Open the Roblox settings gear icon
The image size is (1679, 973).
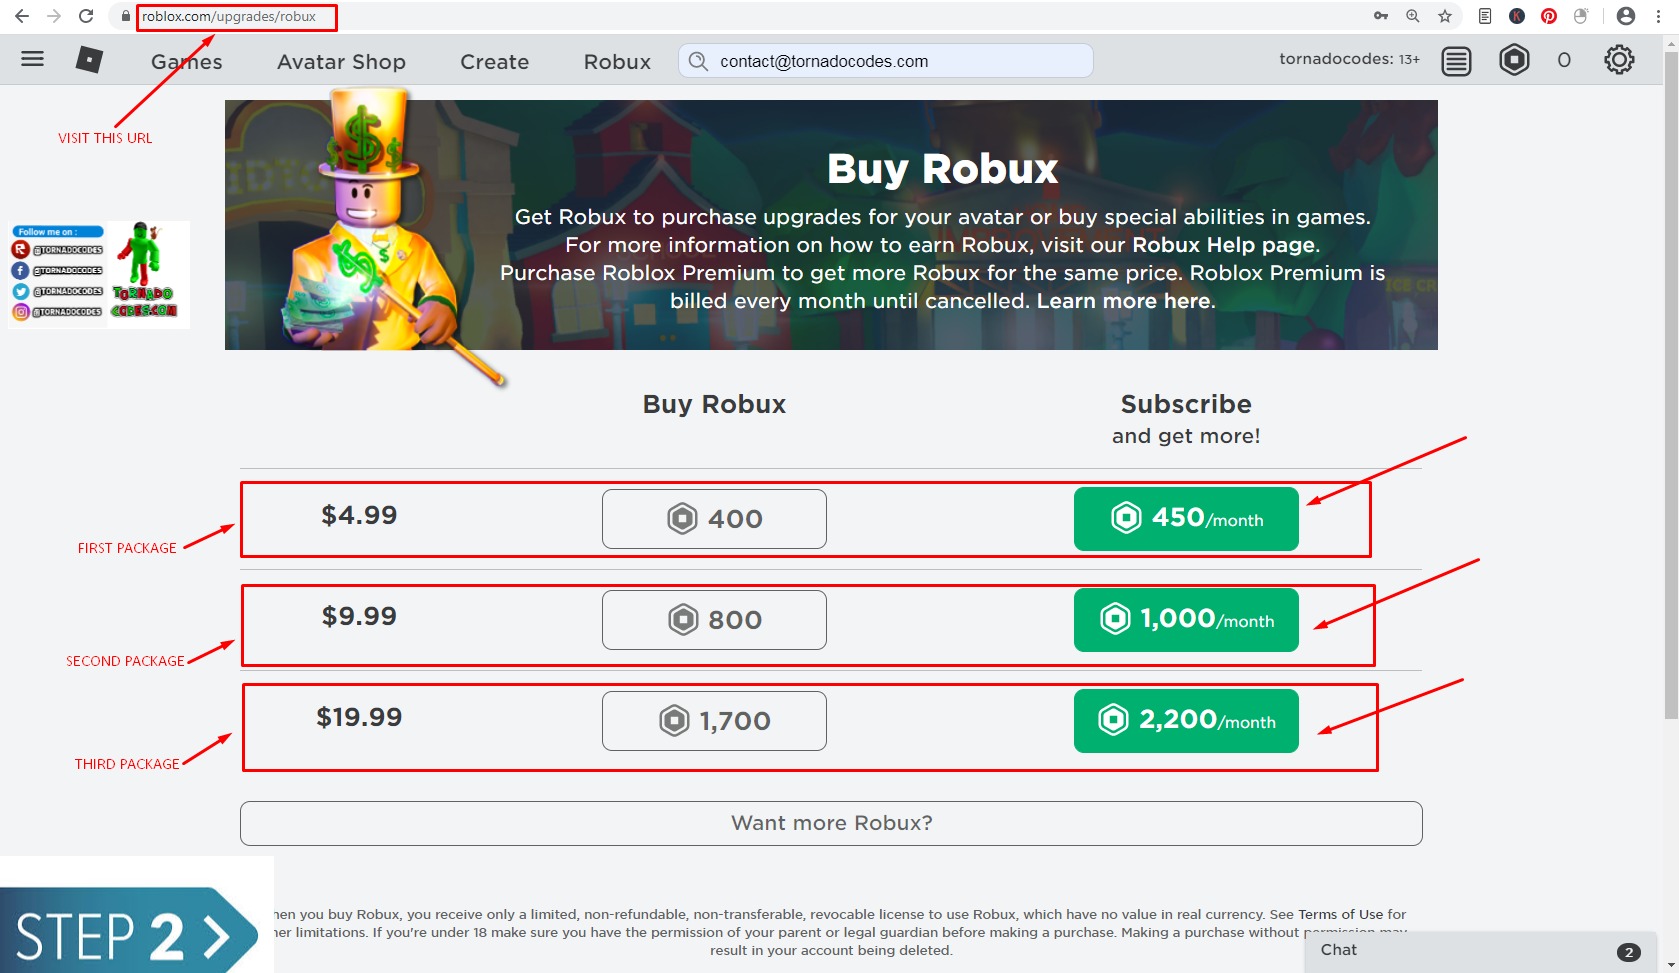click(x=1618, y=60)
